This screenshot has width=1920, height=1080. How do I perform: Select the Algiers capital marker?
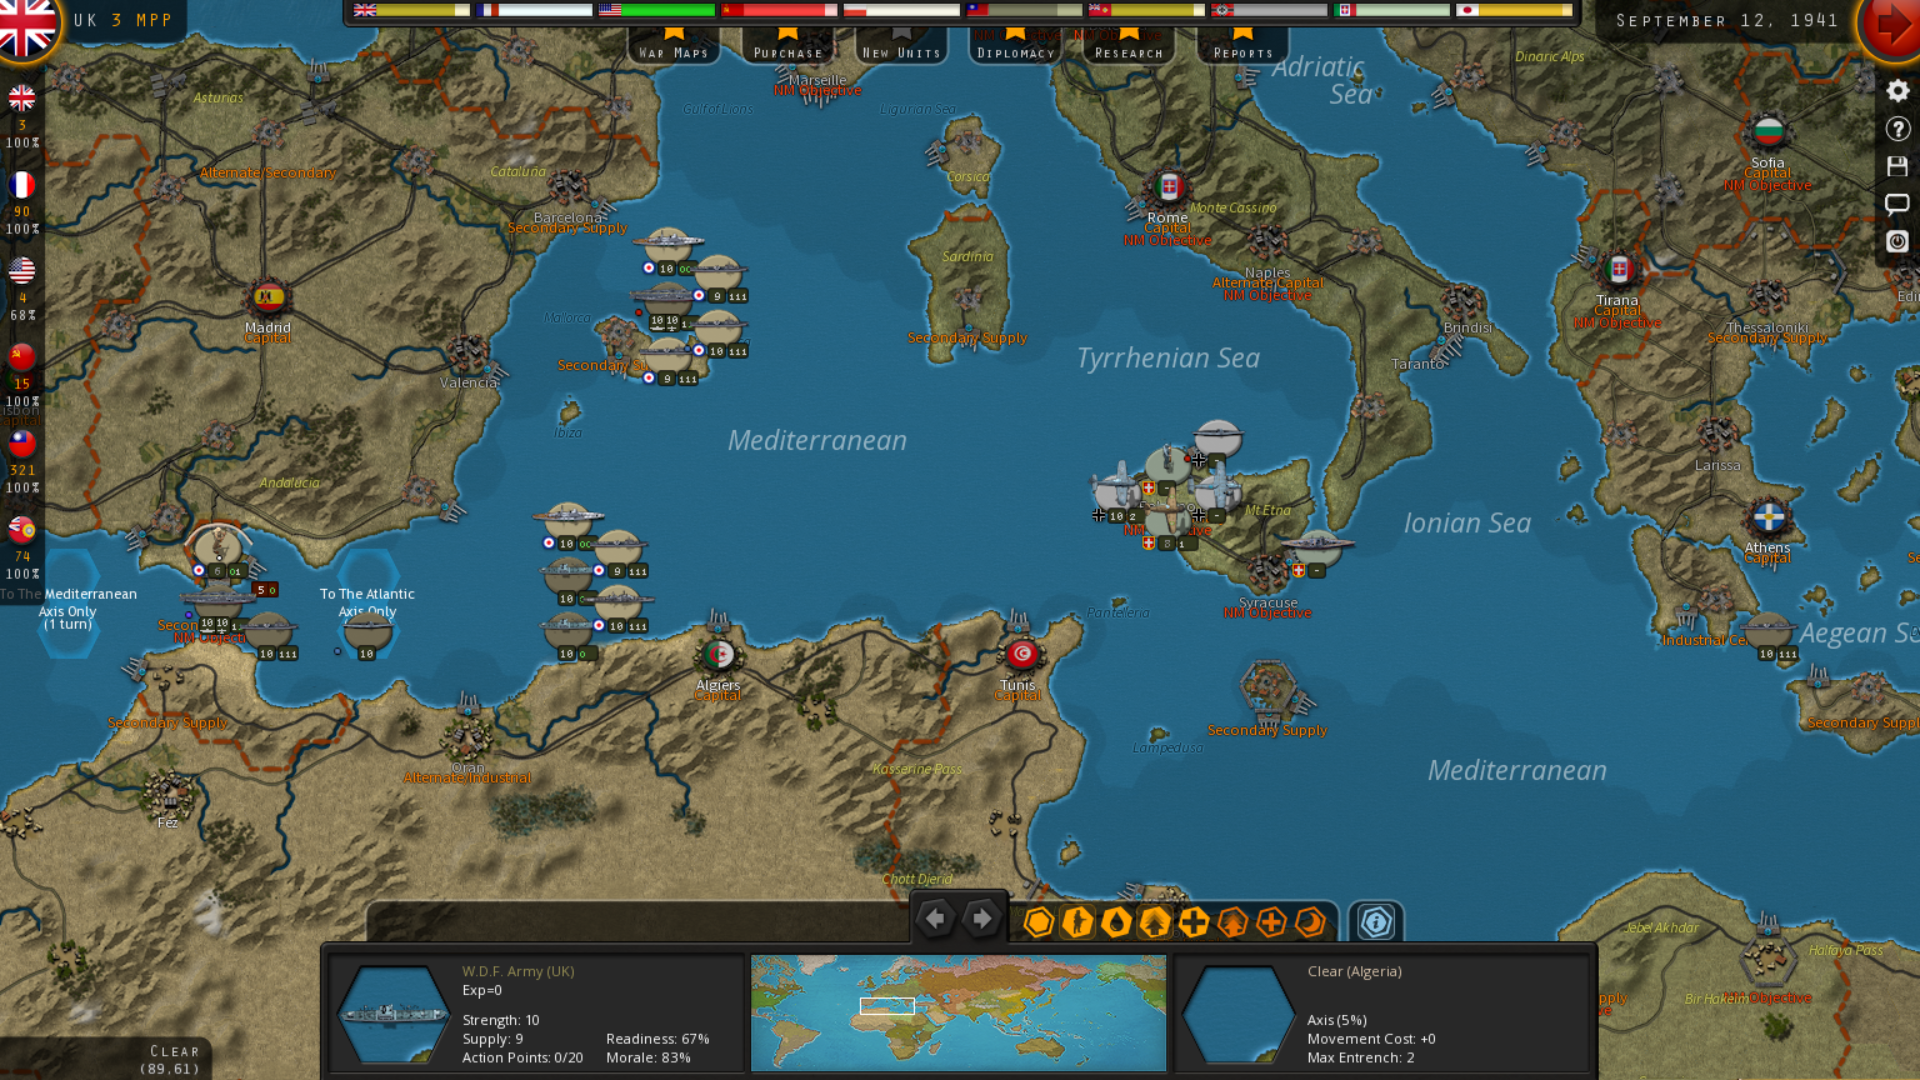pyautogui.click(x=719, y=655)
